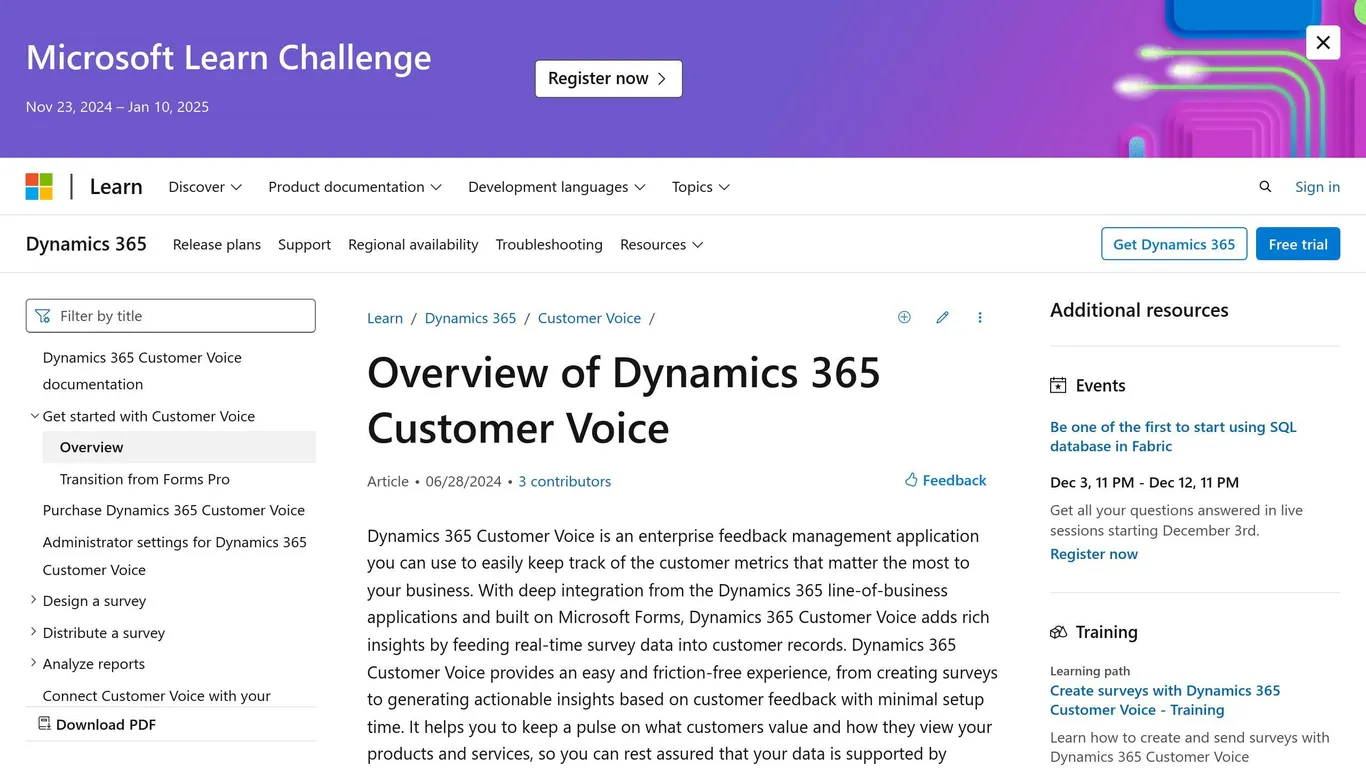The image size is (1366, 768).
Task: Select the Overview tree item
Action: tap(179, 447)
